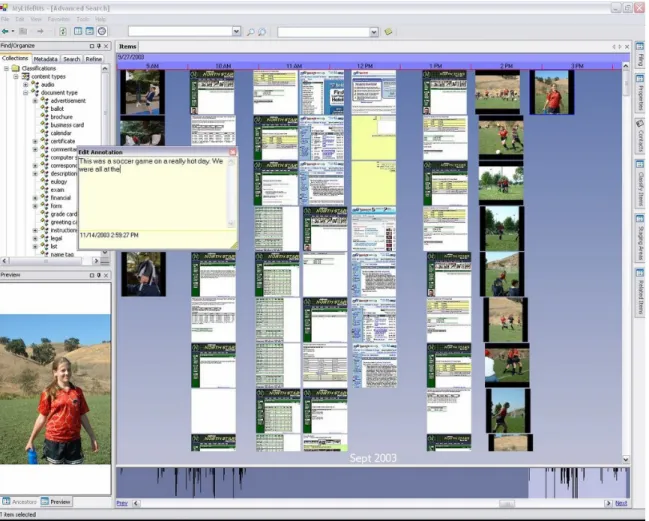Expand the advertisement tree node
The width and height of the screenshot is (649, 521).
pyautogui.click(x=35, y=101)
